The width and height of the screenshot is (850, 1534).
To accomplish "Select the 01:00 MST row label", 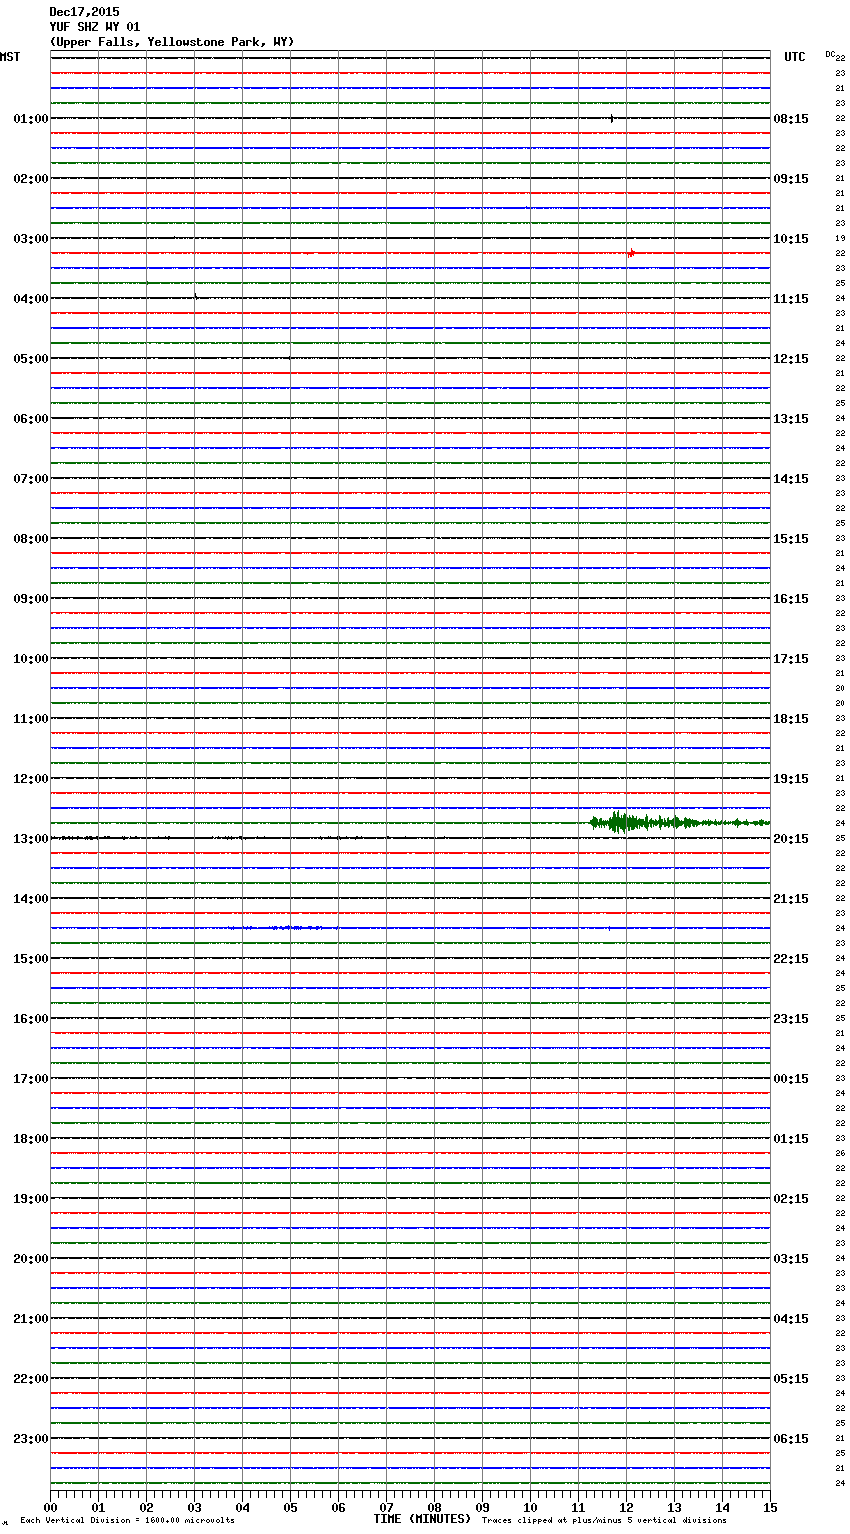I will (30, 119).
